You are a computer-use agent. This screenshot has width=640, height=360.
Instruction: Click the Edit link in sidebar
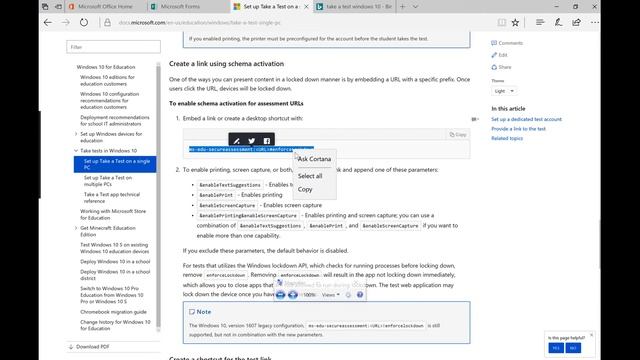(x=499, y=55)
